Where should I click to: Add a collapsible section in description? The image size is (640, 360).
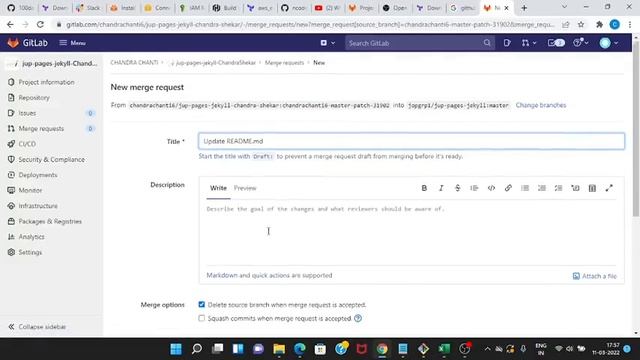[x=576, y=188]
